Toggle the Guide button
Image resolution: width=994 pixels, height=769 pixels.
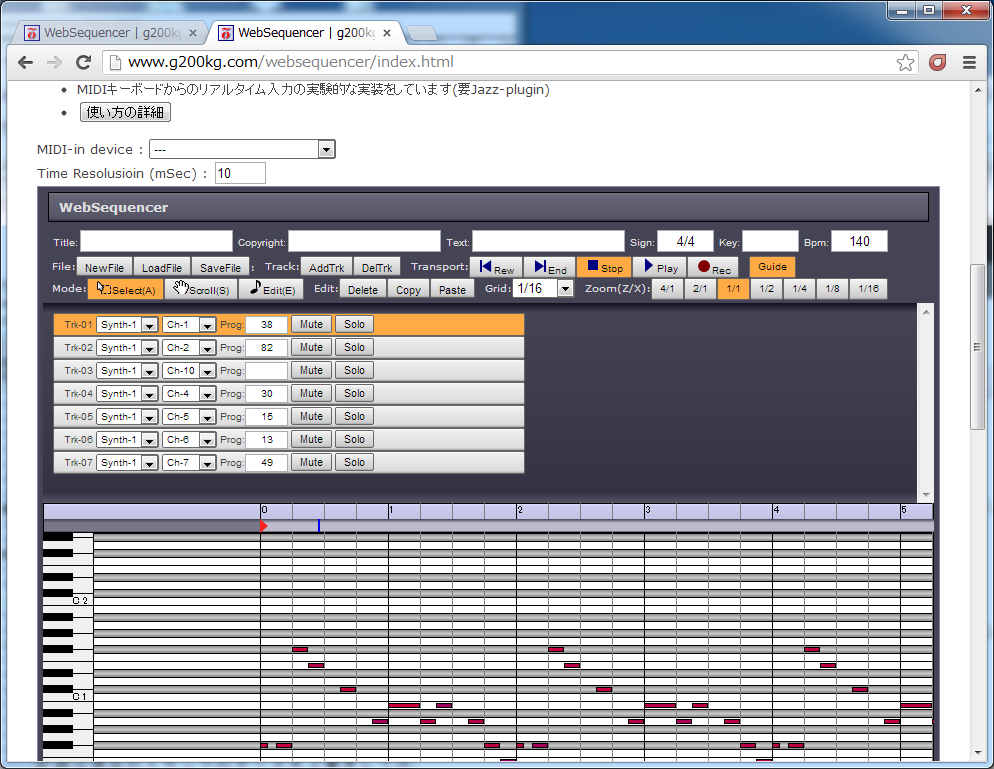point(772,267)
